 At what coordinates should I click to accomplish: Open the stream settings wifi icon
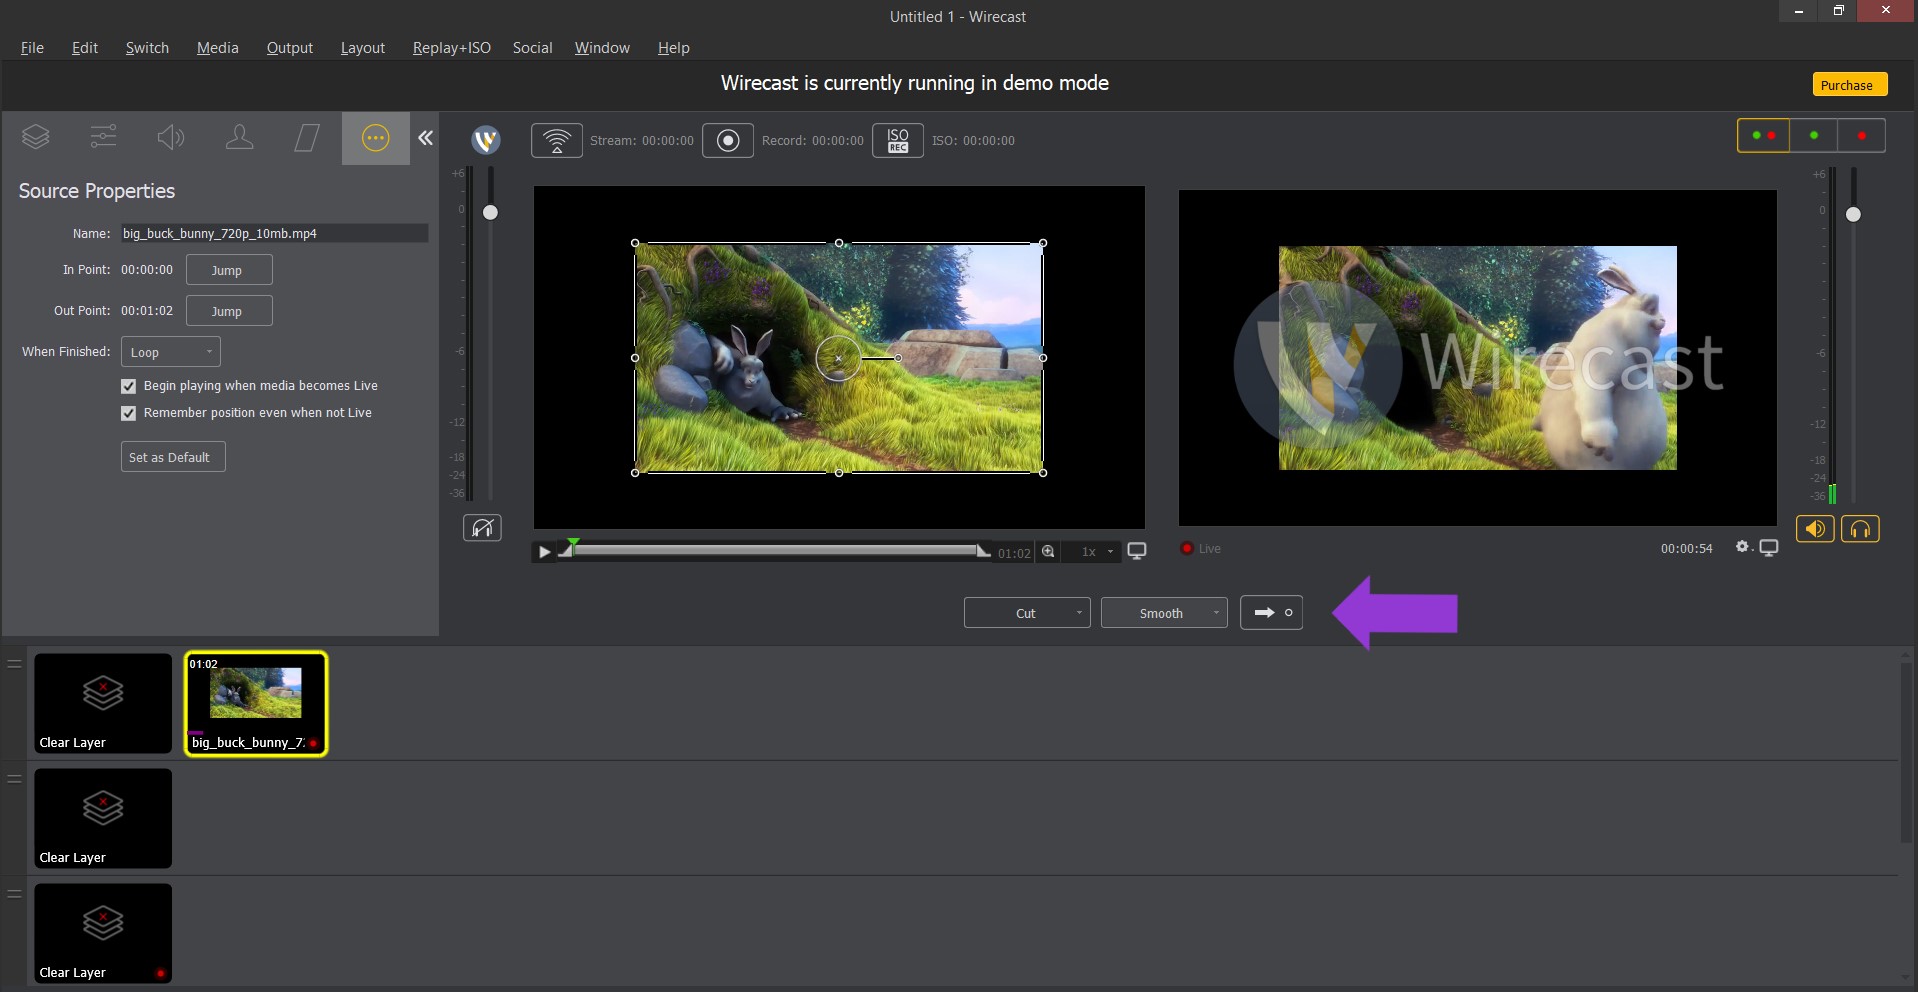point(556,140)
